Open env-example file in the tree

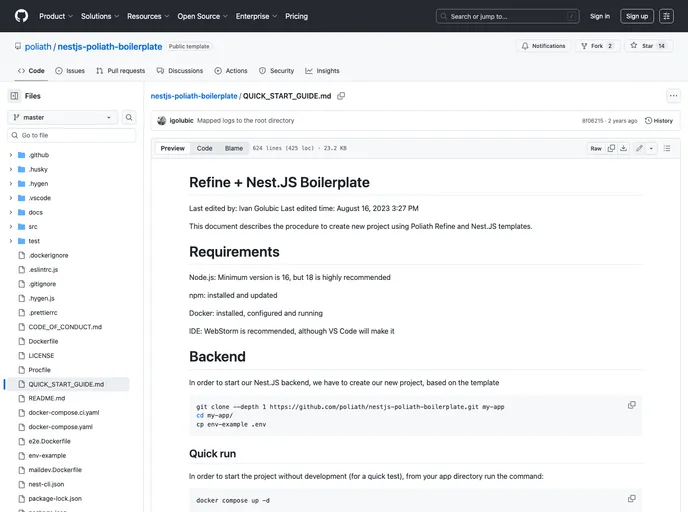(x=47, y=456)
